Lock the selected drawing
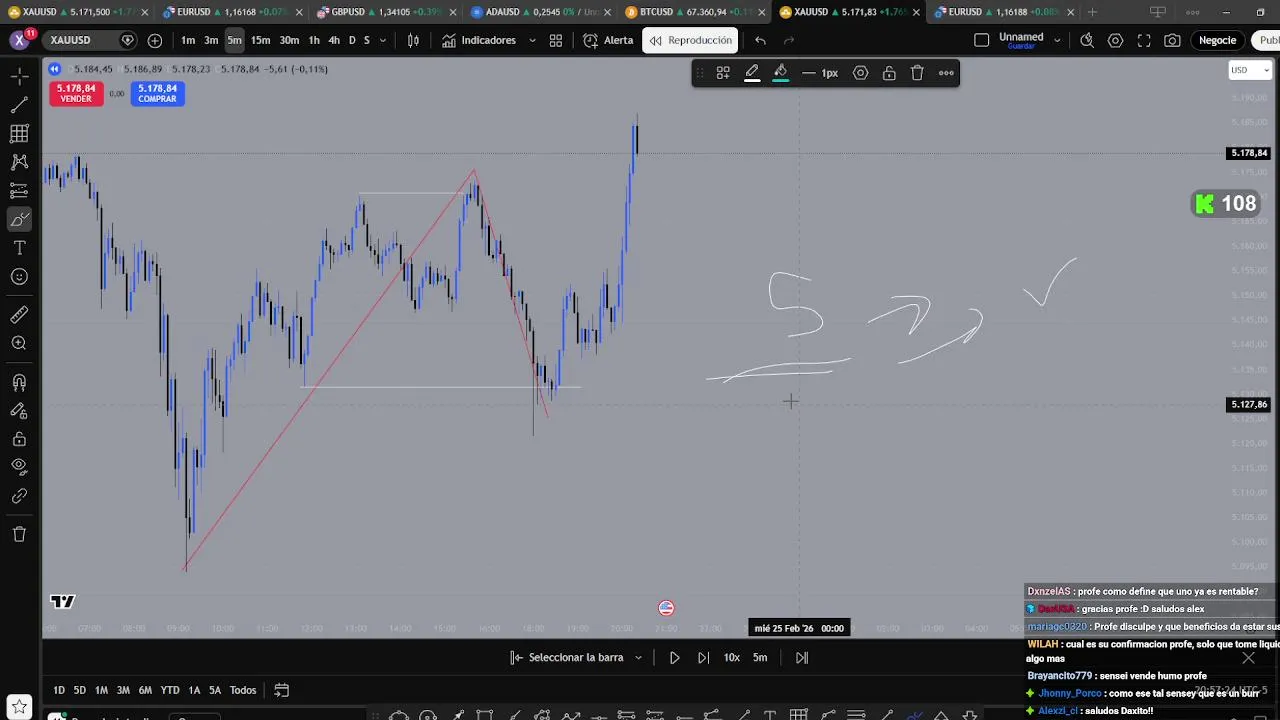This screenshot has width=1280, height=720. click(889, 73)
